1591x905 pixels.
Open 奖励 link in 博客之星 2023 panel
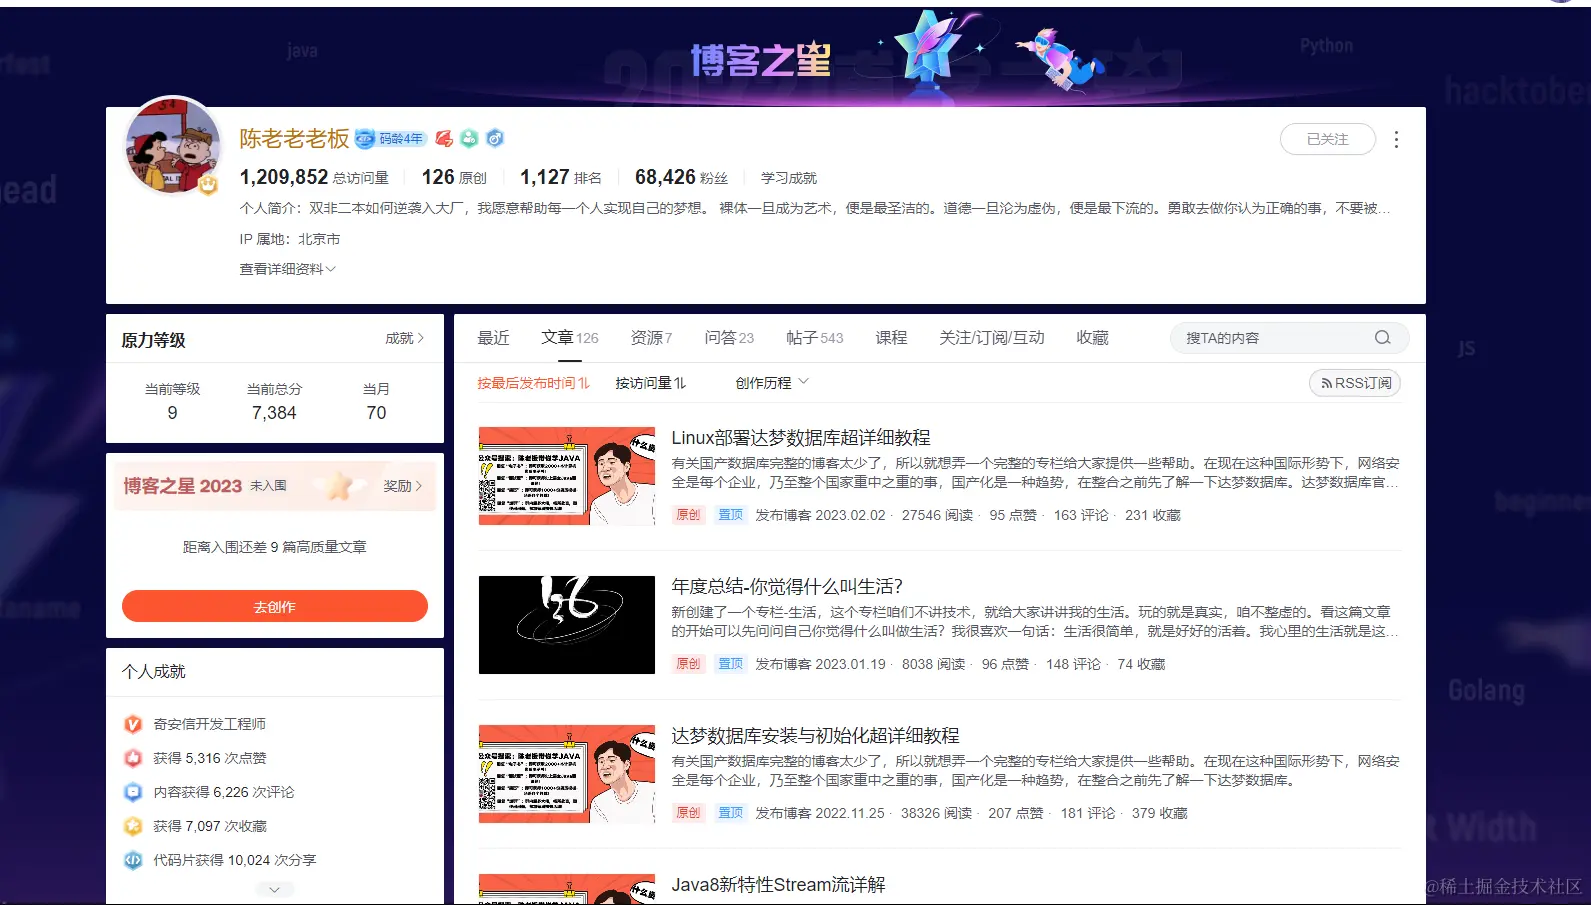(403, 486)
